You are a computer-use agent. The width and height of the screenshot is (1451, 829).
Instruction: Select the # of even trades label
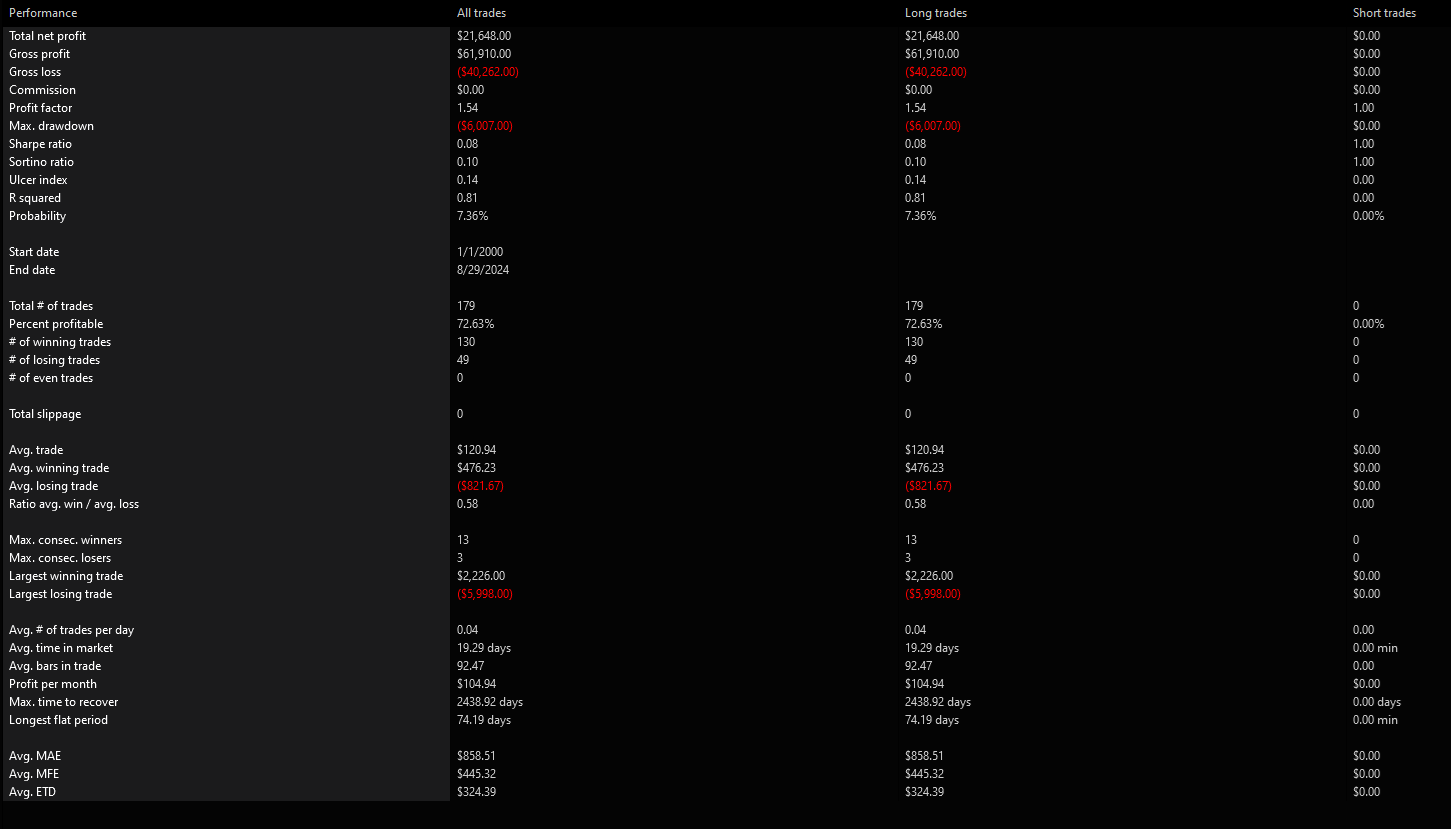pyautogui.click(x=51, y=378)
